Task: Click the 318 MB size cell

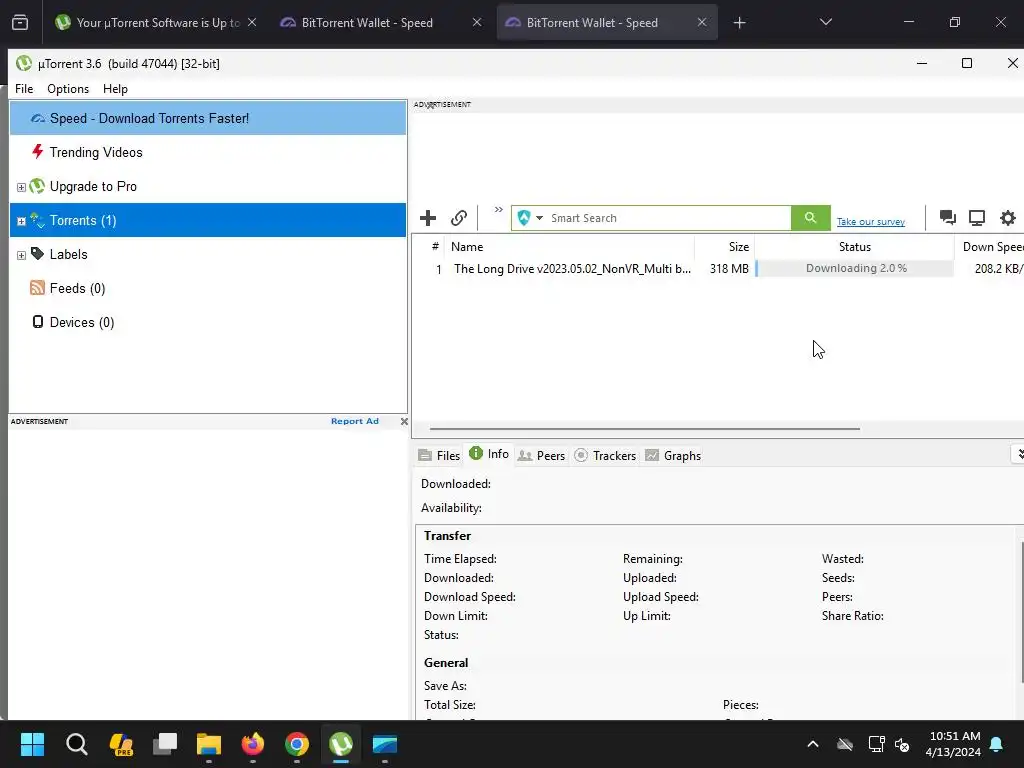Action: point(729,268)
